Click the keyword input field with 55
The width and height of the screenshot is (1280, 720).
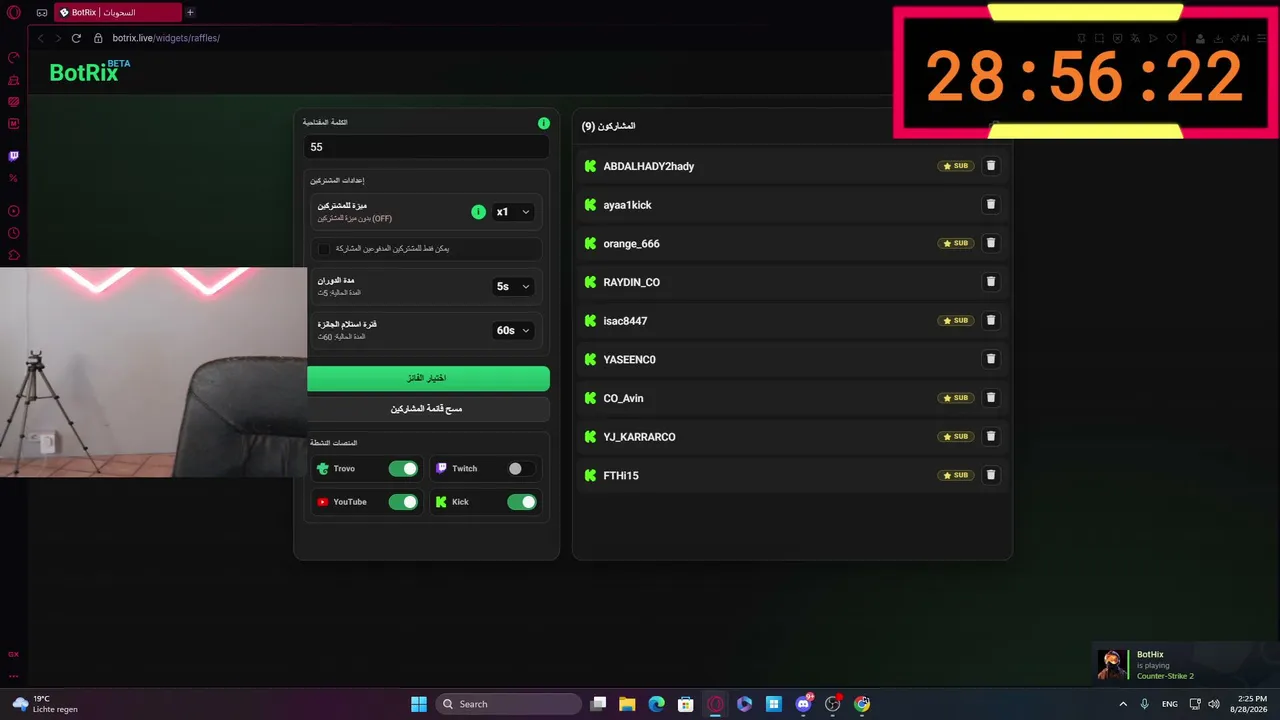tap(427, 147)
